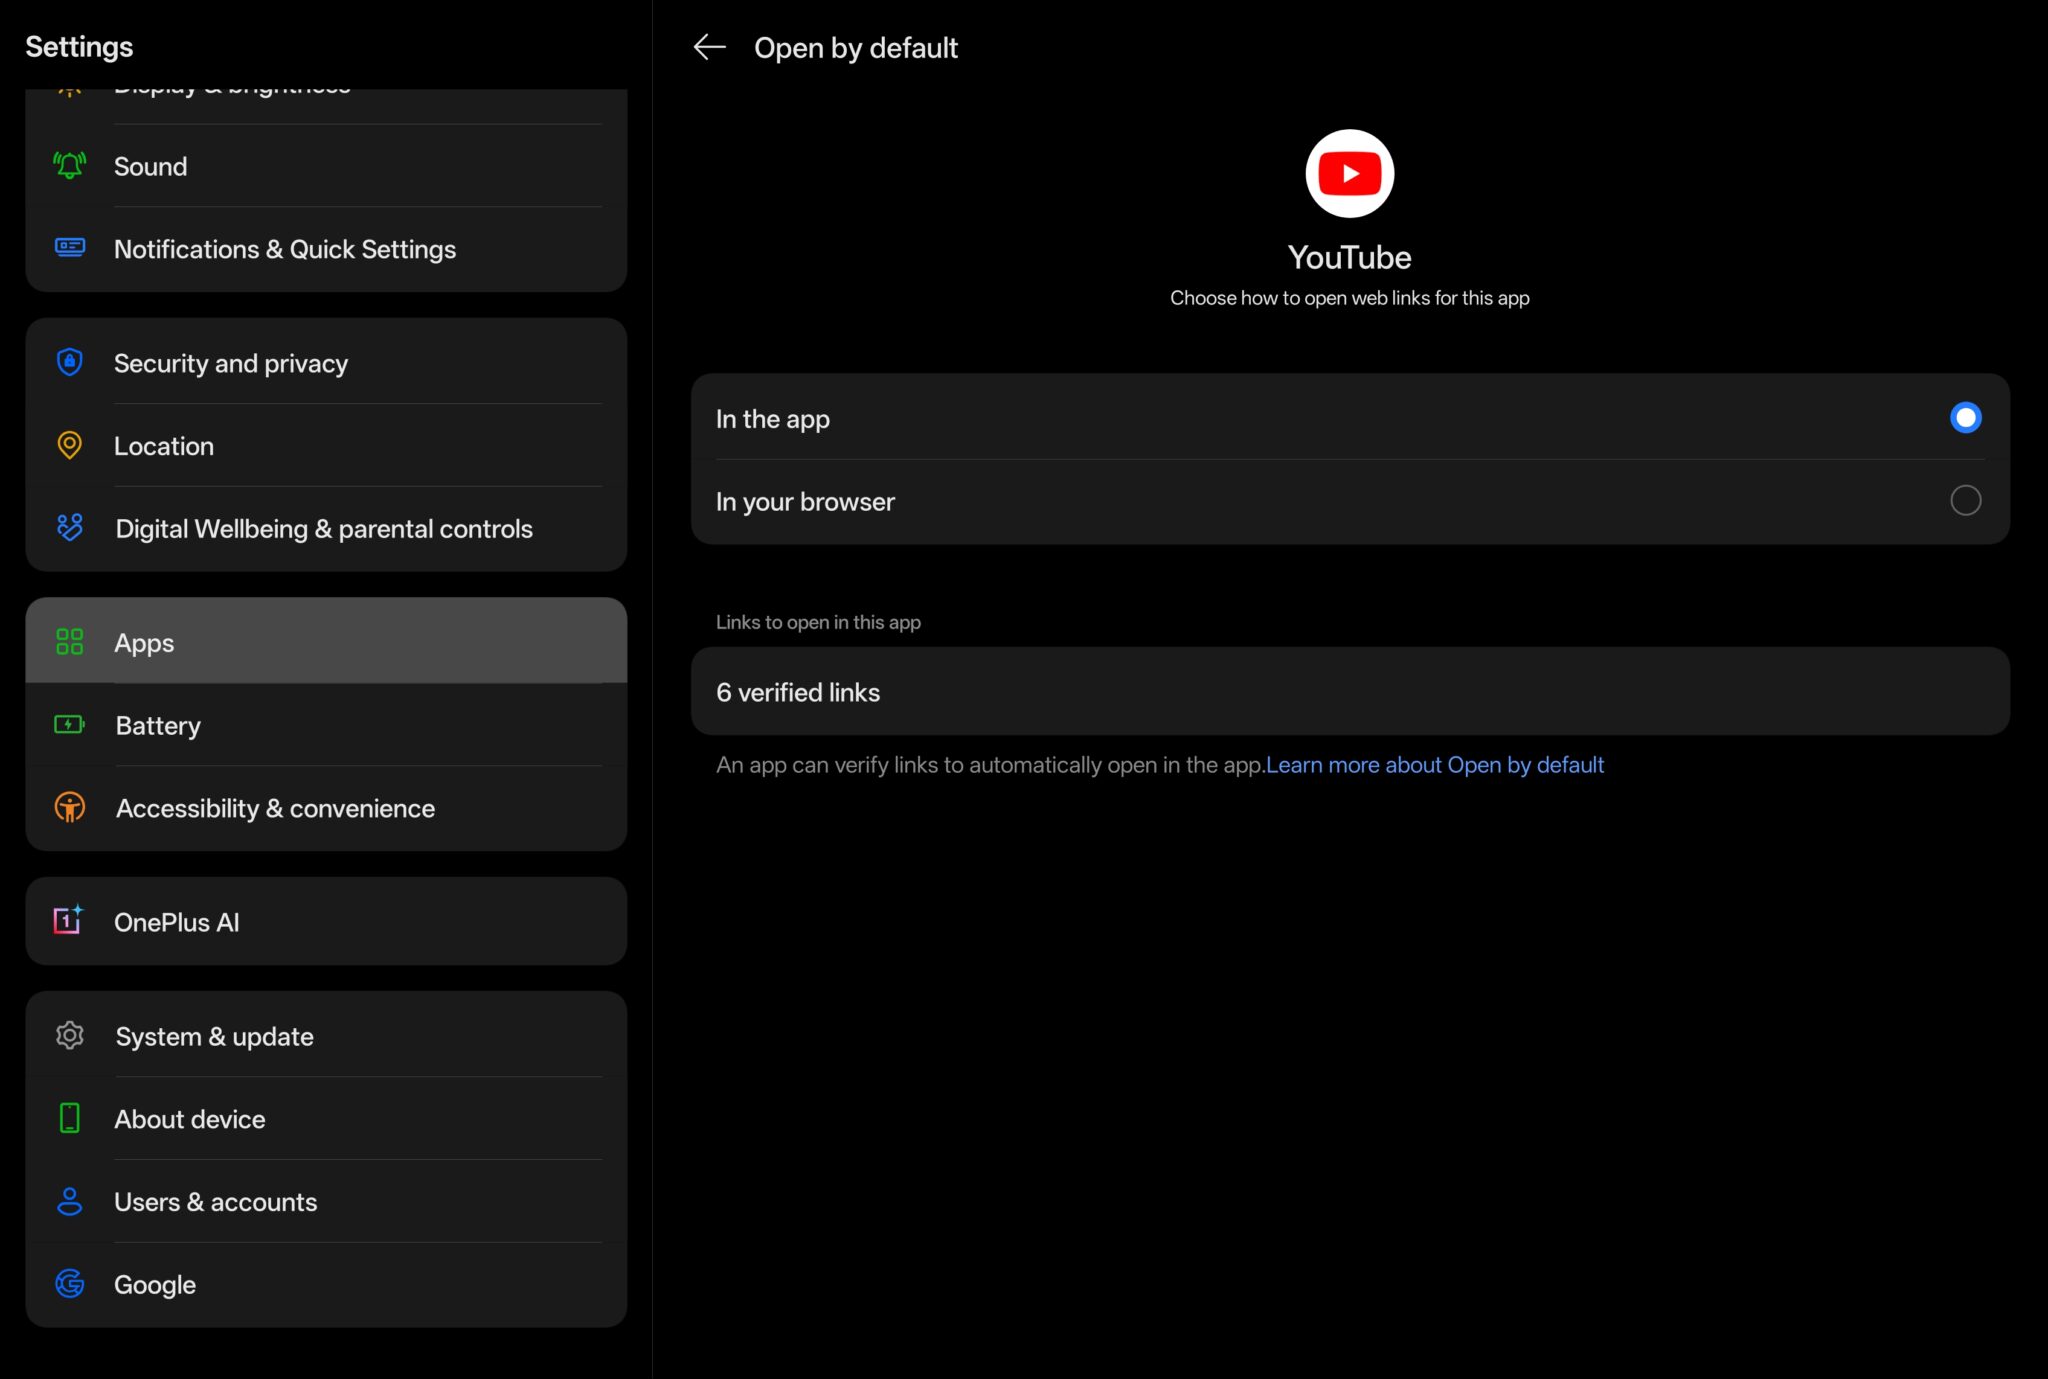Image resolution: width=2048 pixels, height=1379 pixels.
Task: Open Digital Wellbeing & parental controls
Action: (326, 528)
